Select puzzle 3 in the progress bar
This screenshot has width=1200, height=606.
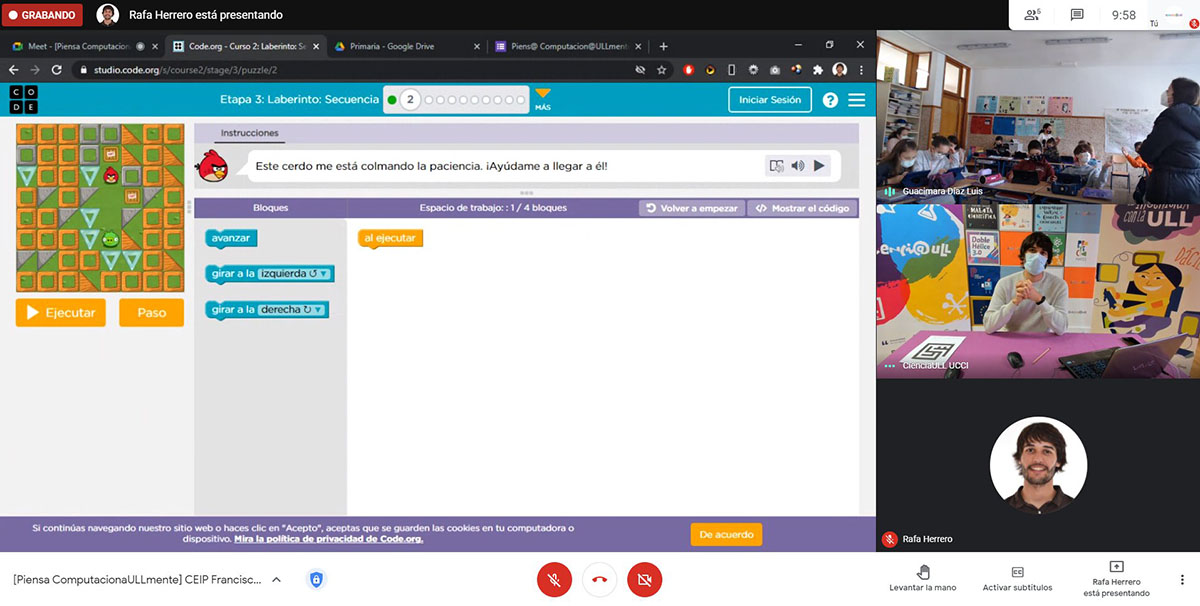click(x=430, y=100)
